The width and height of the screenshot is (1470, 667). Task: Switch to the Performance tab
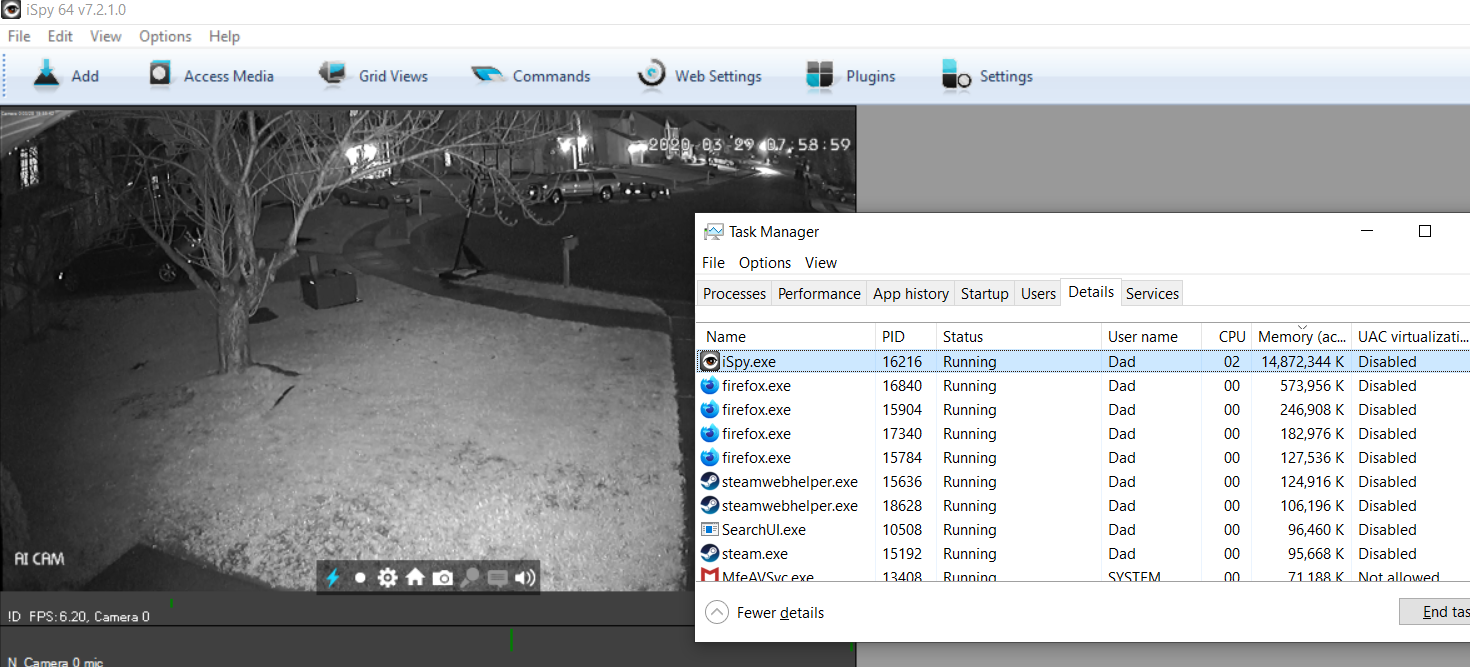(x=819, y=293)
